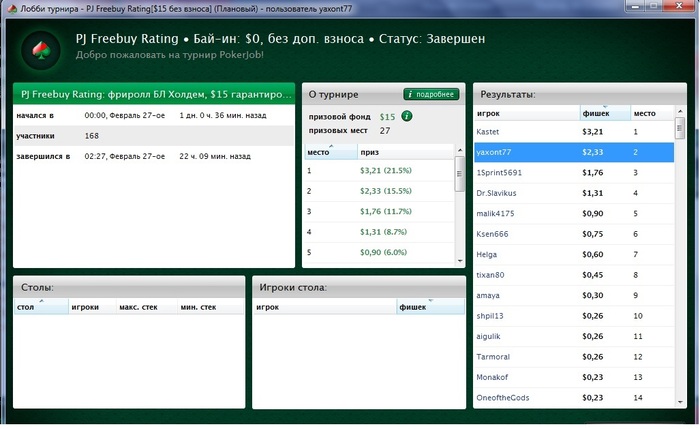
Task: Select the highlighted yaxont77 row
Action: (574, 152)
